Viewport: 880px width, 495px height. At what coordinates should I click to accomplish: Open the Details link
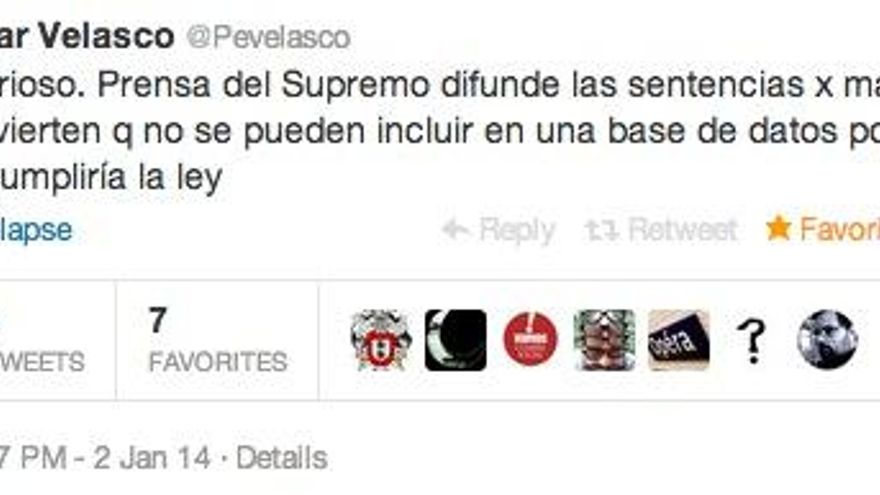[282, 458]
